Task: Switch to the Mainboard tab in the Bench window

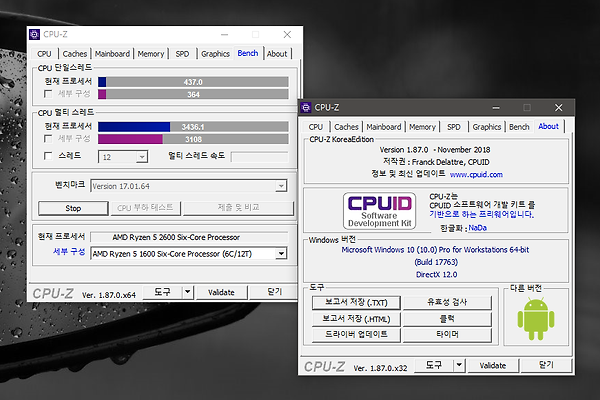Action: point(112,54)
